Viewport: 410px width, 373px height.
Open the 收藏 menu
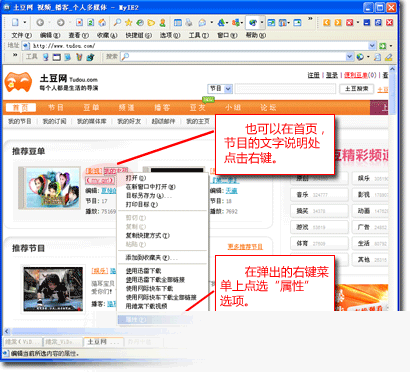(x=107, y=35)
